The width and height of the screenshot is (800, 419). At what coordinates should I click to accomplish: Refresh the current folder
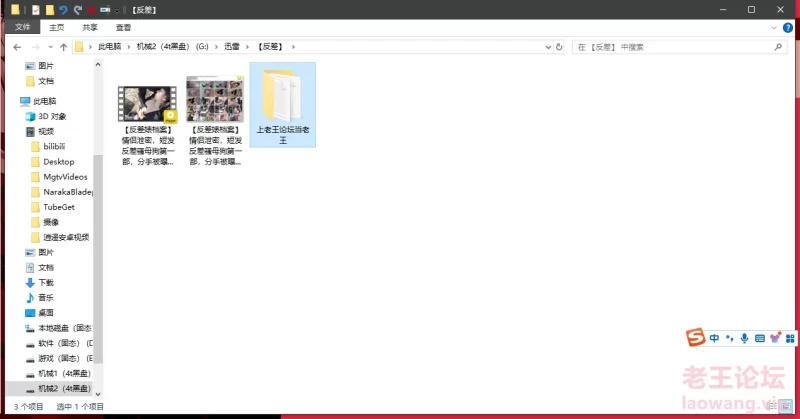click(x=559, y=47)
